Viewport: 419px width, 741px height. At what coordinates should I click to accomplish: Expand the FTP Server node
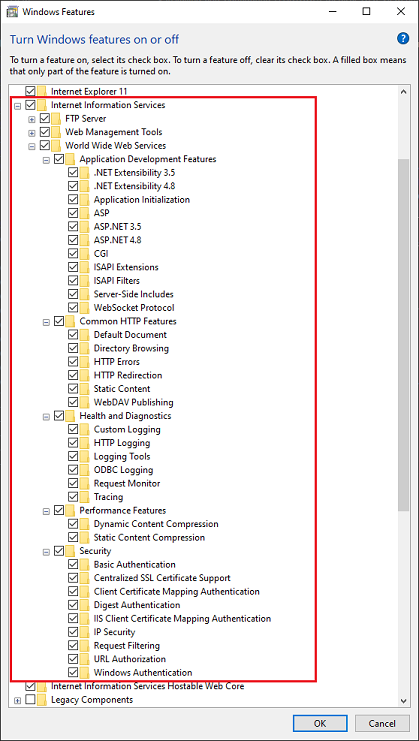(x=32, y=120)
